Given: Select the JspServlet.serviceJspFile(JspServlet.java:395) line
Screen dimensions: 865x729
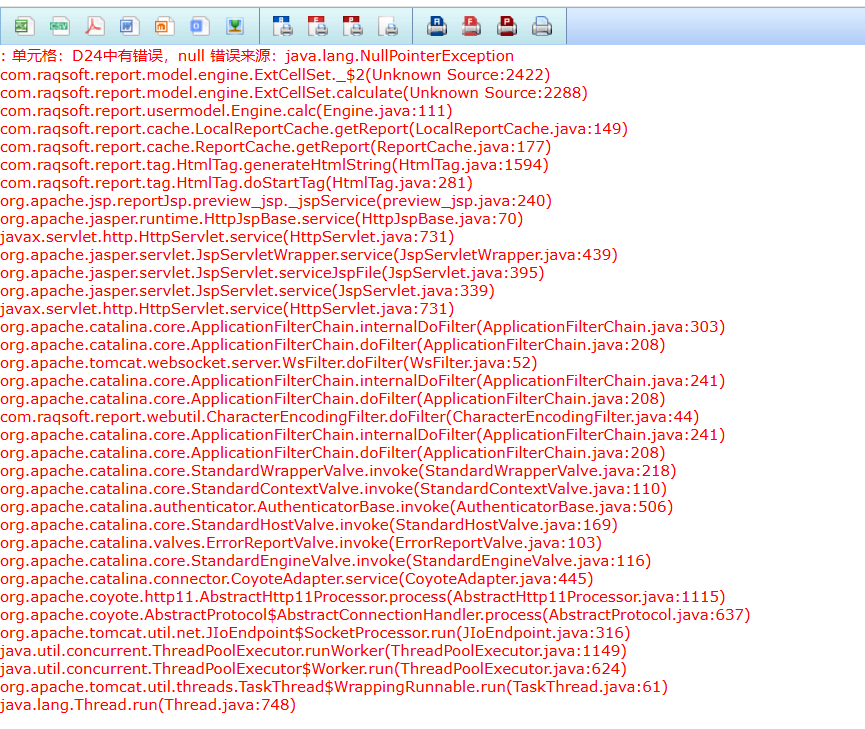Looking at the screenshot, I should [x=272, y=273].
